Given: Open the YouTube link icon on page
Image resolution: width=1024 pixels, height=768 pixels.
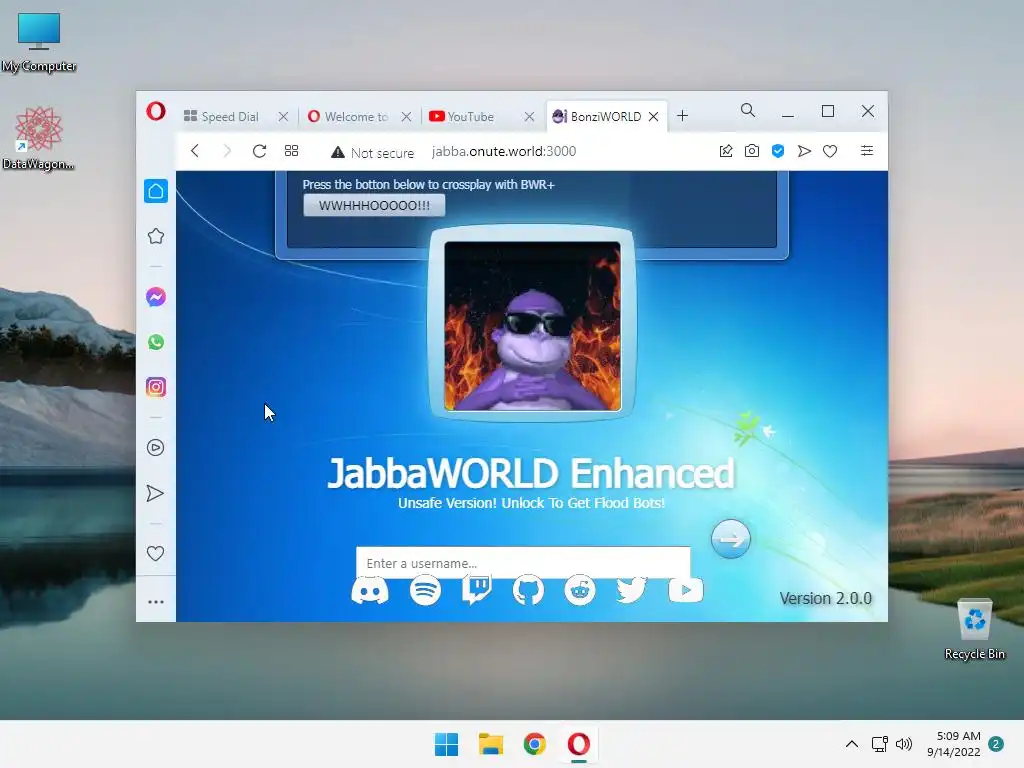Looking at the screenshot, I should 686,590.
